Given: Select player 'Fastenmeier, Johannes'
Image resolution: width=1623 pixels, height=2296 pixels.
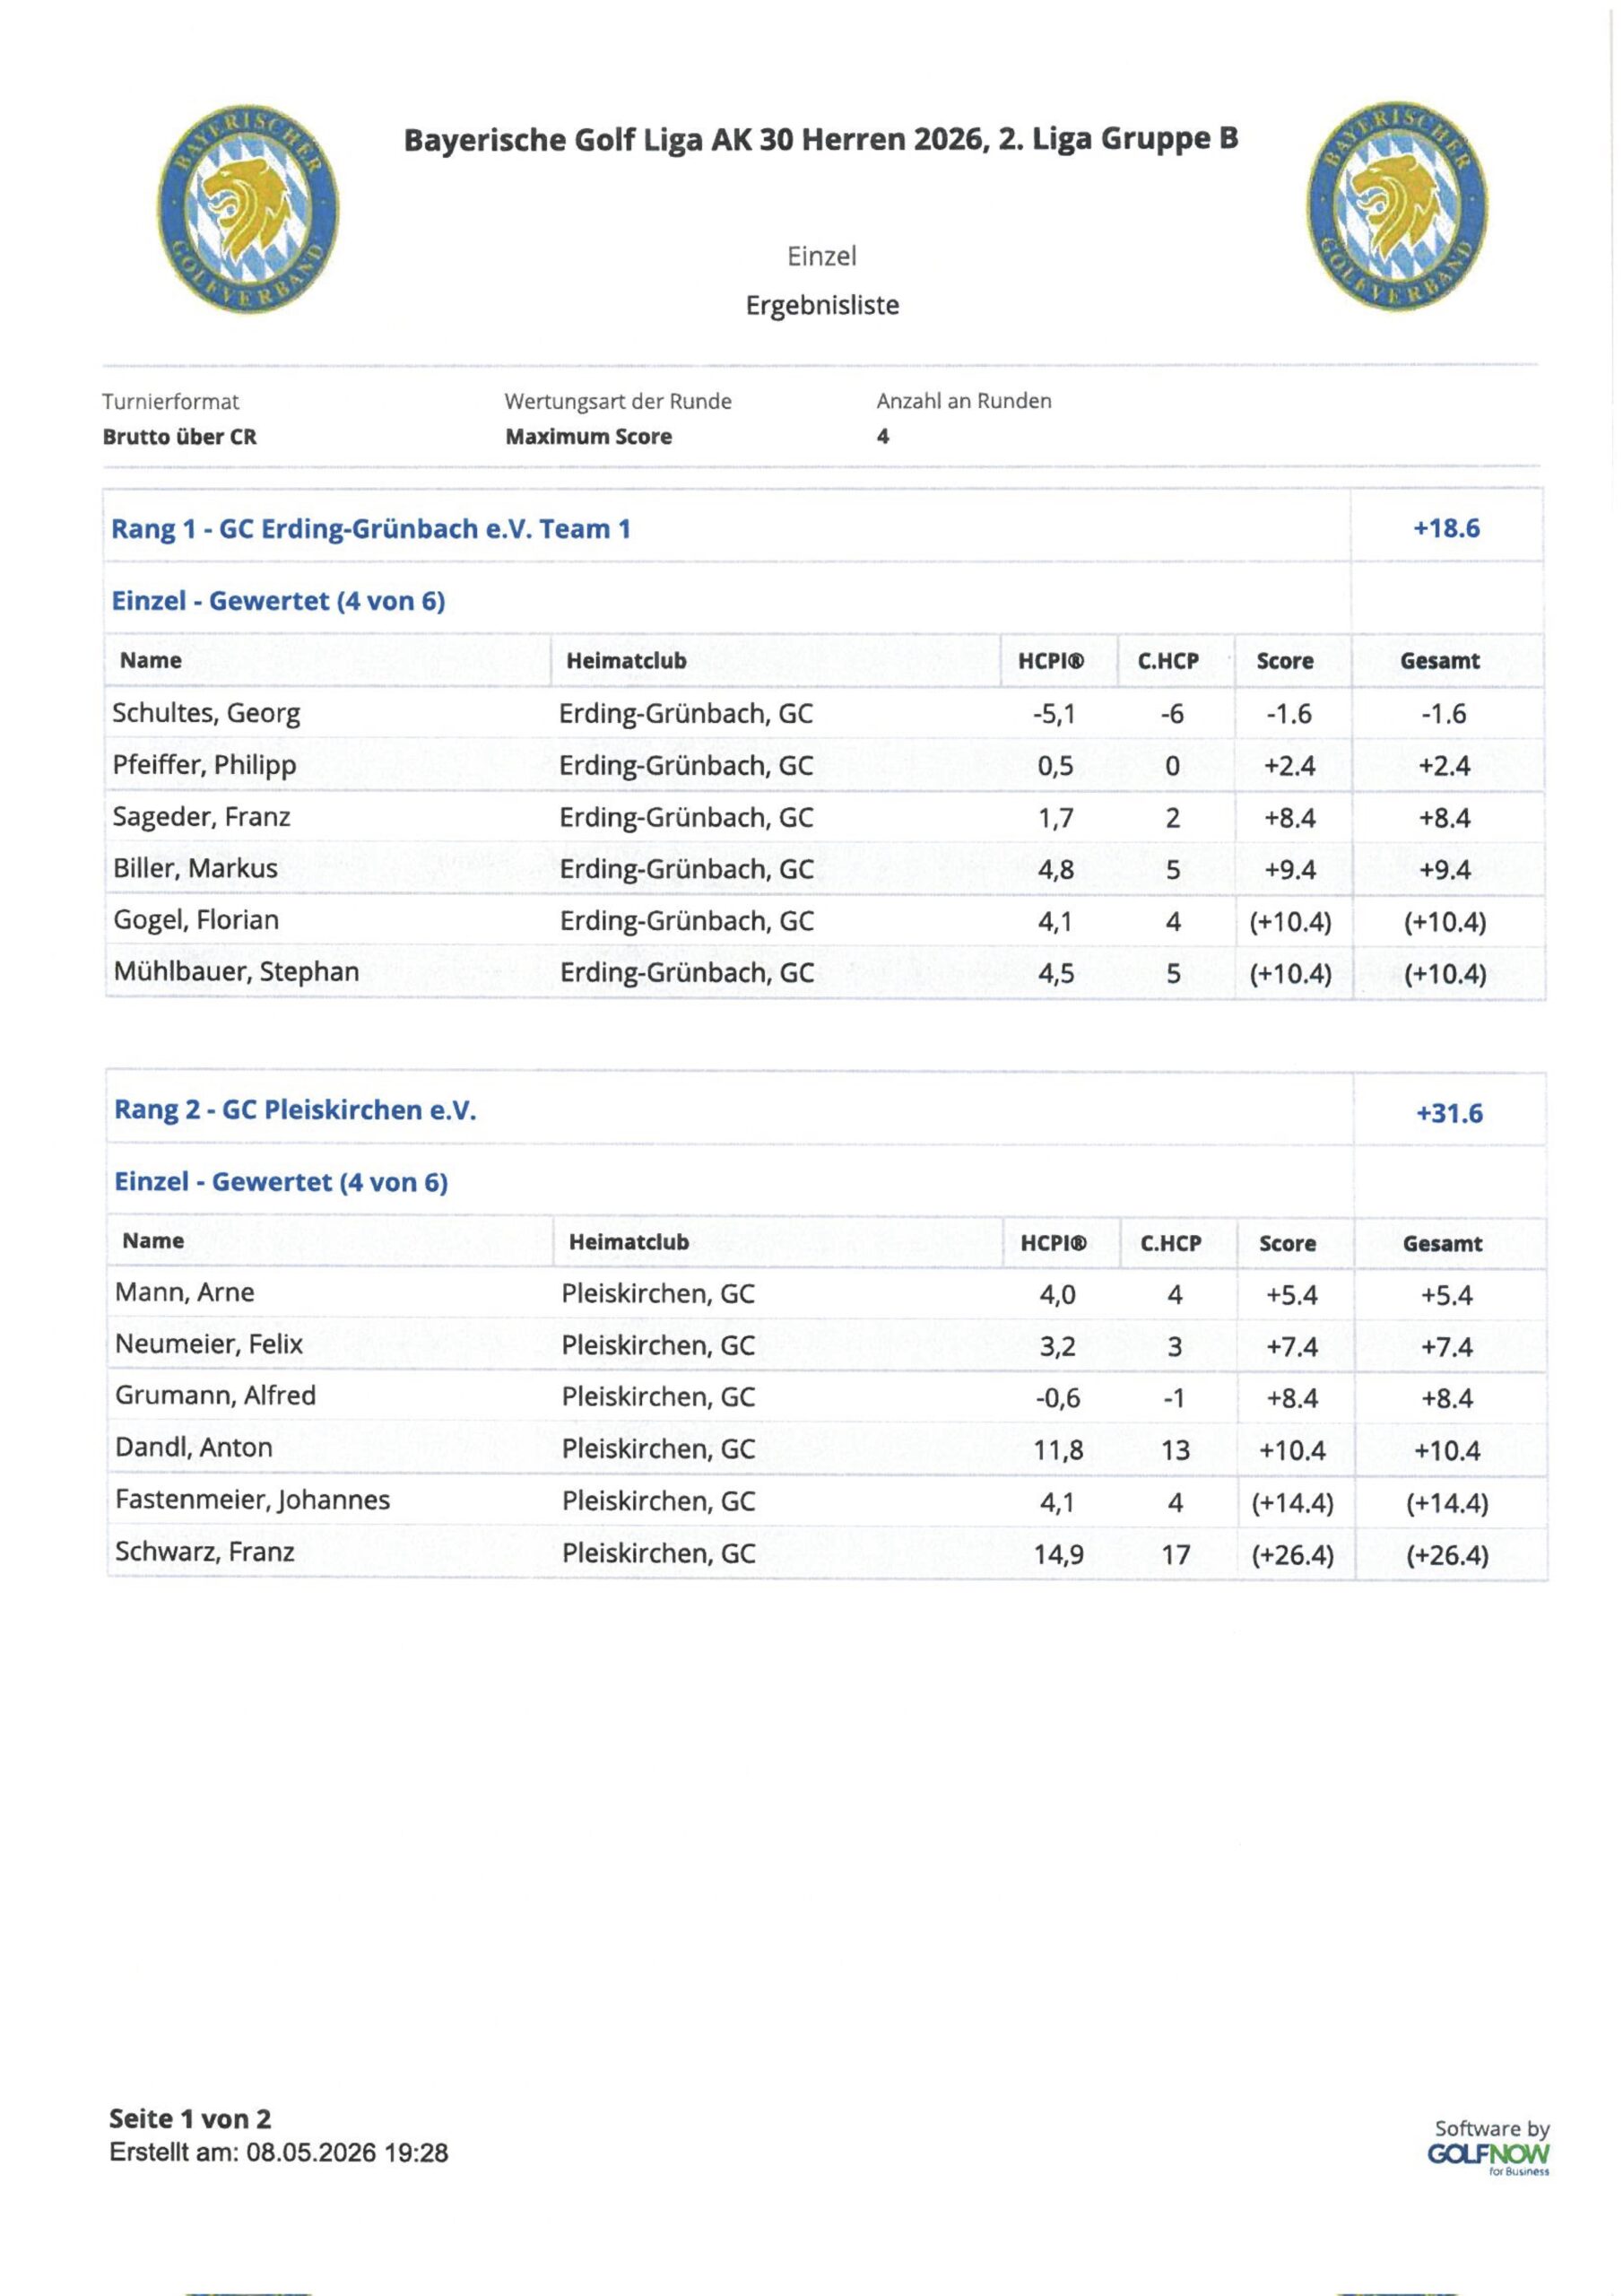Looking at the screenshot, I should pyautogui.click(x=252, y=1500).
